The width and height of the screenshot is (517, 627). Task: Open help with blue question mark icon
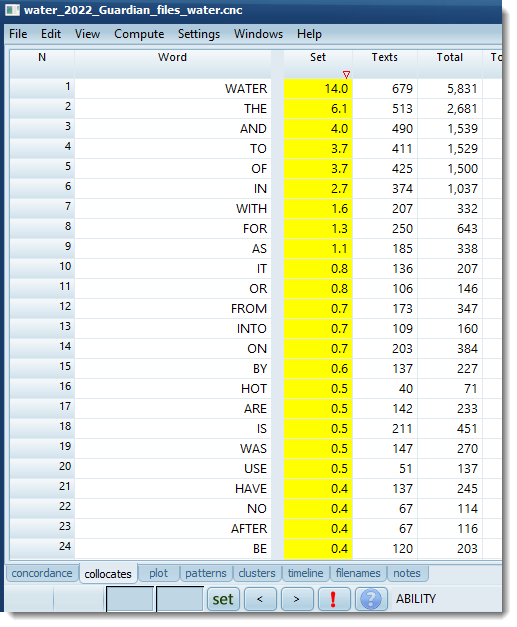(371, 599)
